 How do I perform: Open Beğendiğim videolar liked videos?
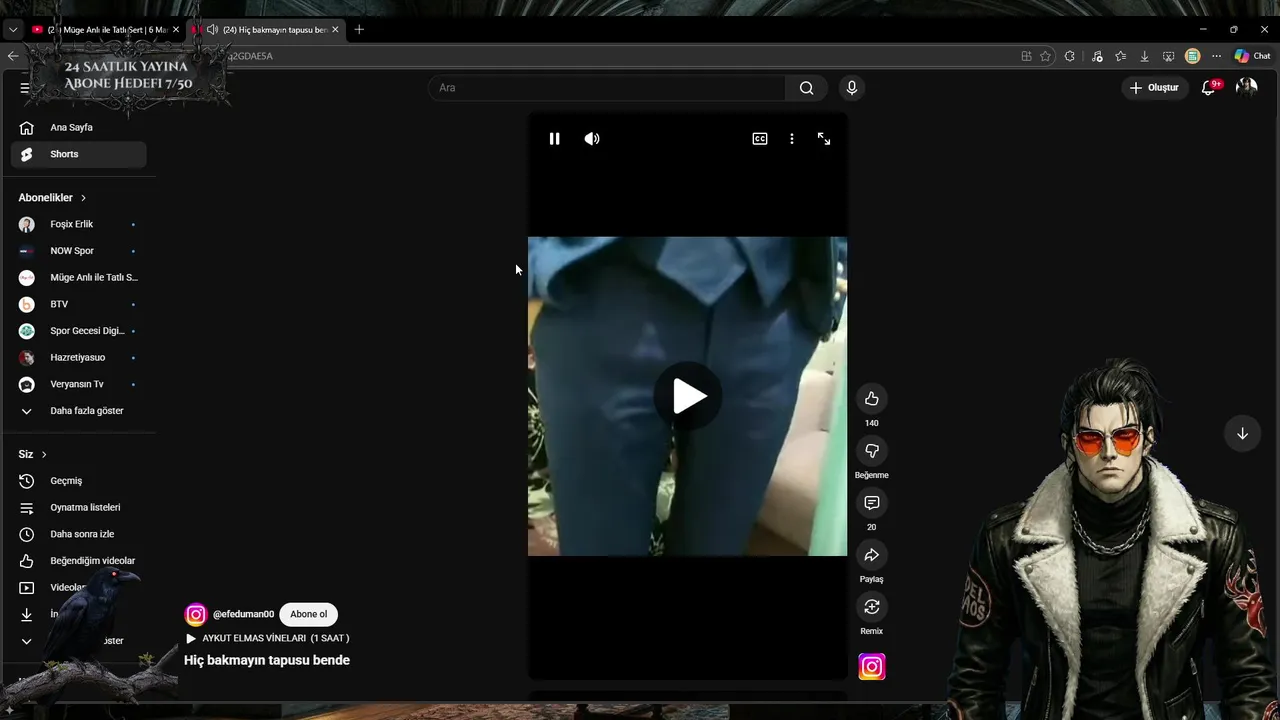coord(78,561)
